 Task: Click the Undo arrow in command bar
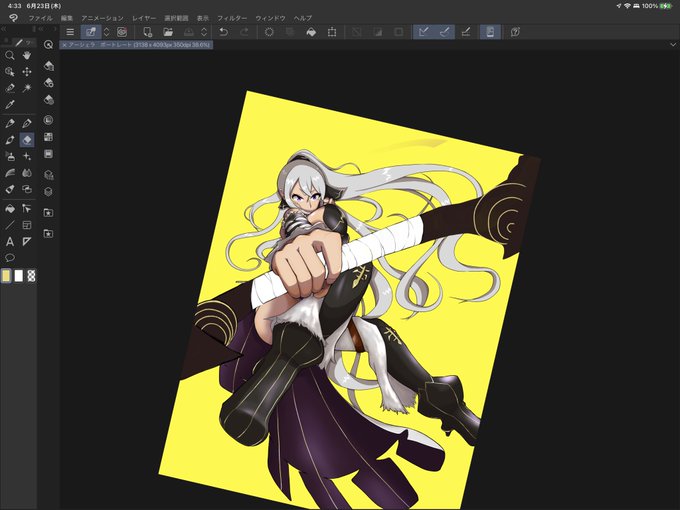coord(223,32)
